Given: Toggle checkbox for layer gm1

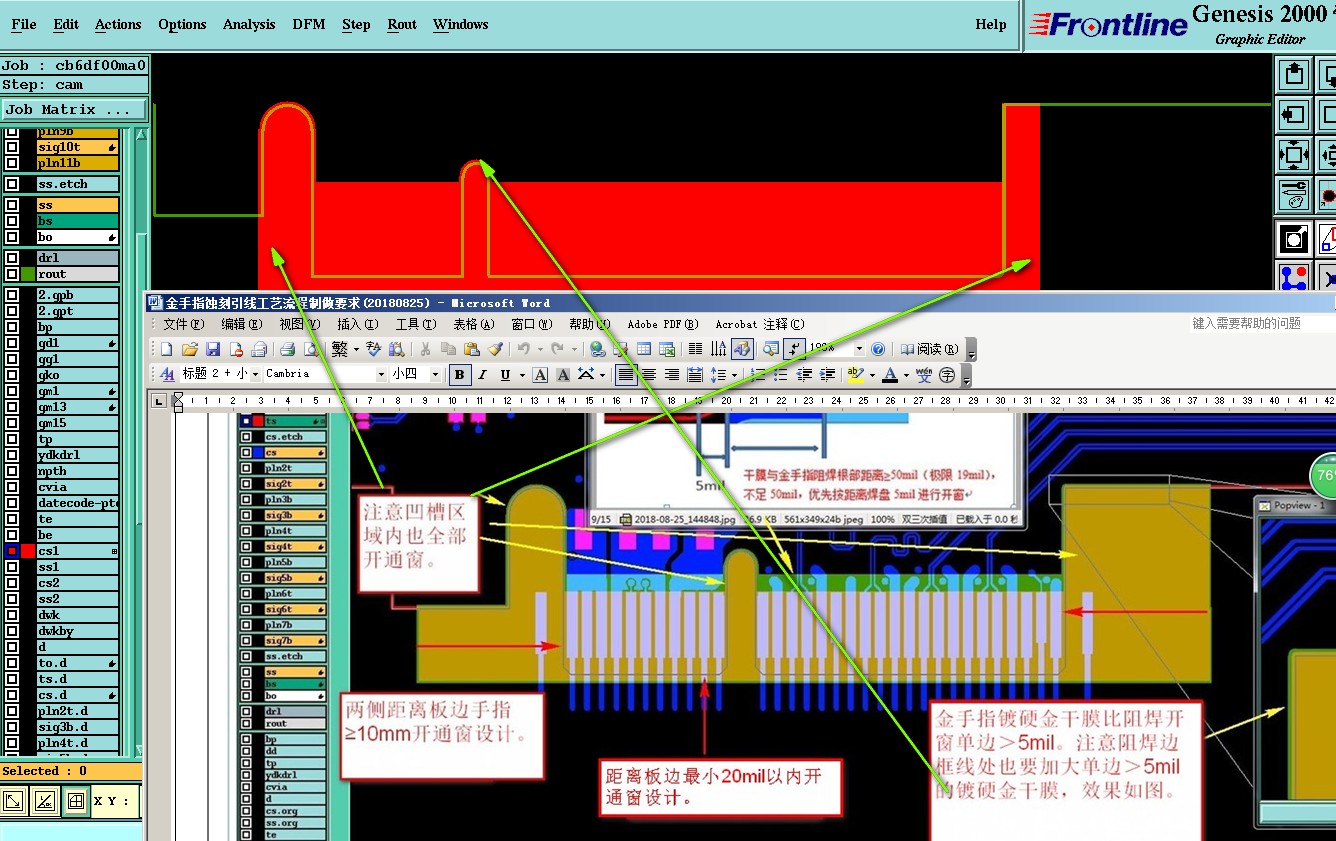Looking at the screenshot, I should (12, 391).
